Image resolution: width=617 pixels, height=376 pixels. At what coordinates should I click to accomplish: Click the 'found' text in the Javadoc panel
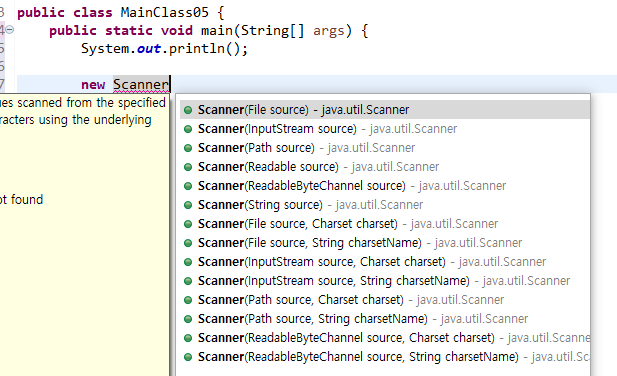coord(27,199)
